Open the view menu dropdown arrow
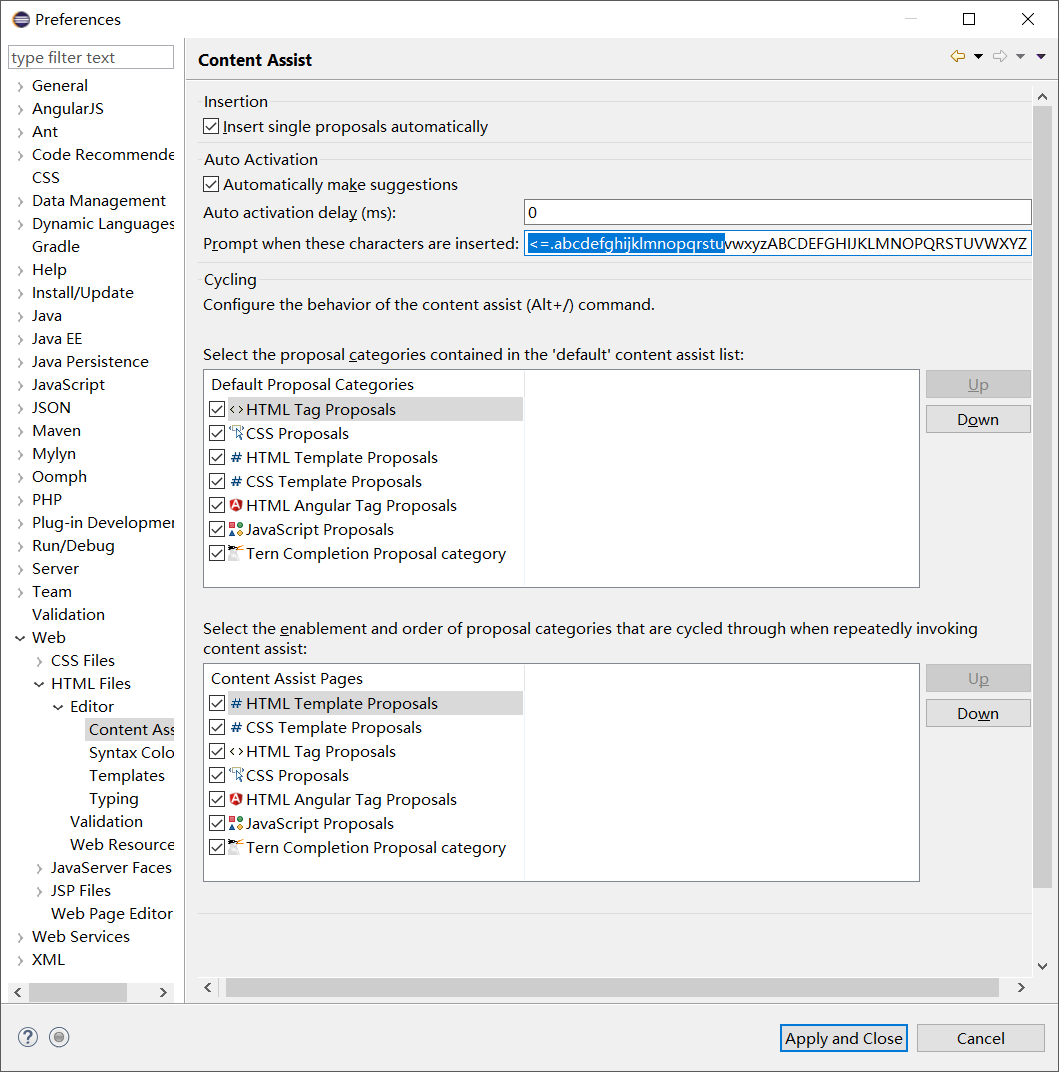This screenshot has height=1072, width=1059. 1041,57
